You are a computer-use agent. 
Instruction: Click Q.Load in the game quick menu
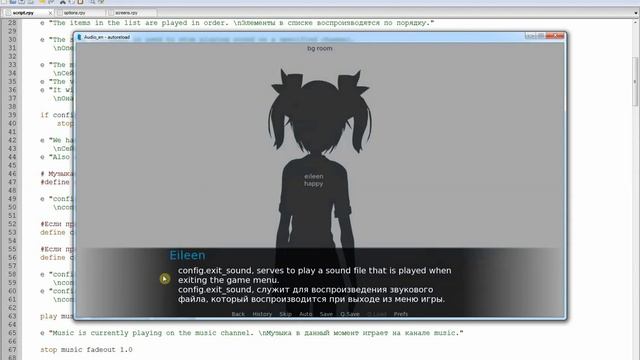point(377,314)
